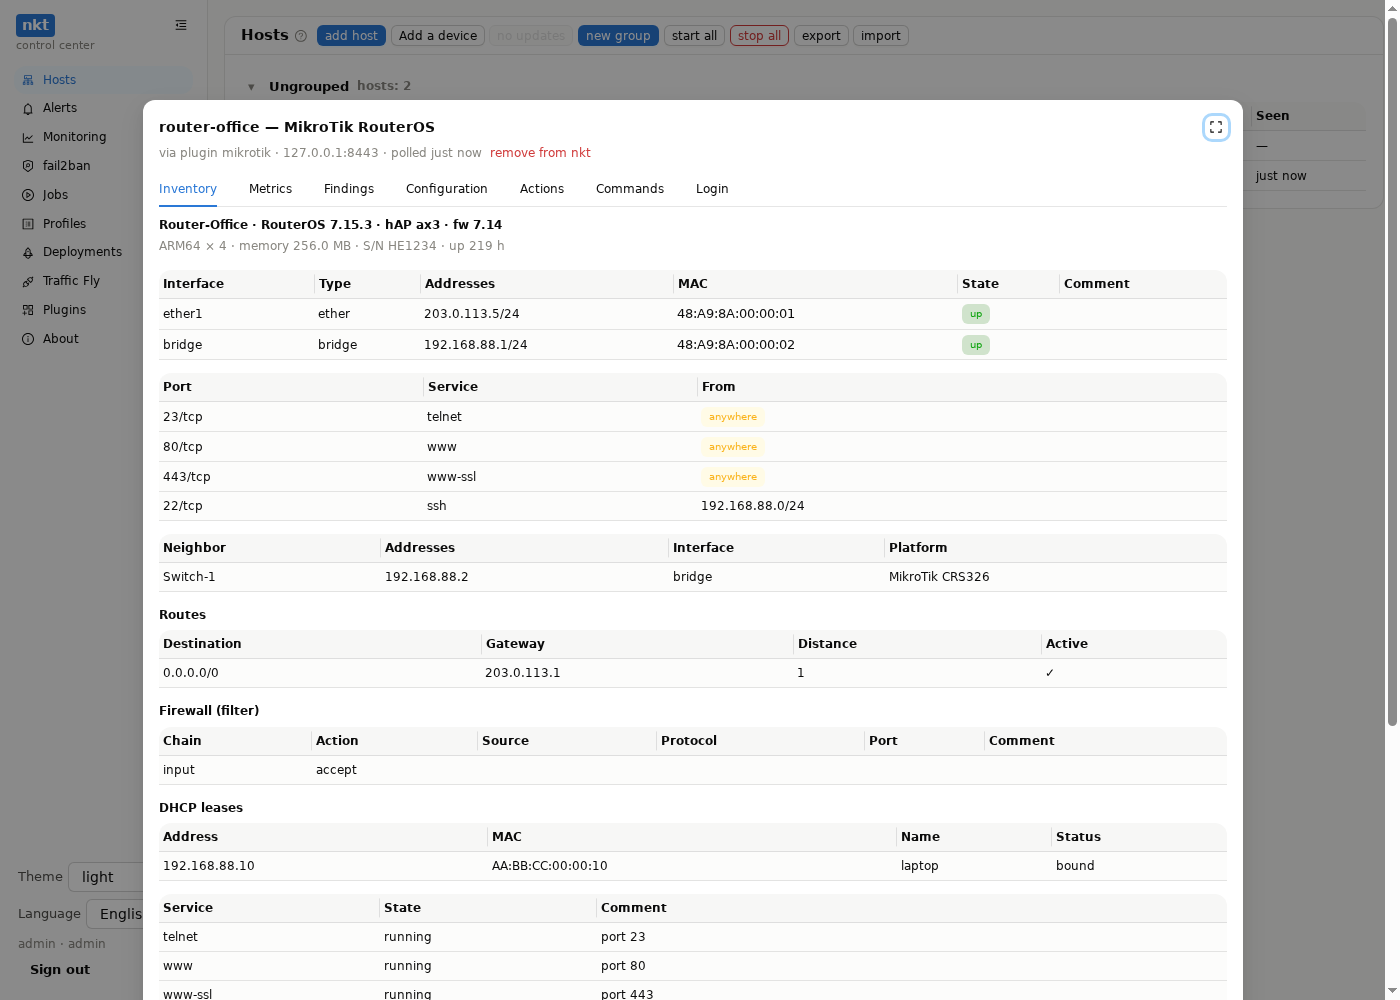Click the Alerts bell icon
The image size is (1400, 1000).
tap(28, 108)
